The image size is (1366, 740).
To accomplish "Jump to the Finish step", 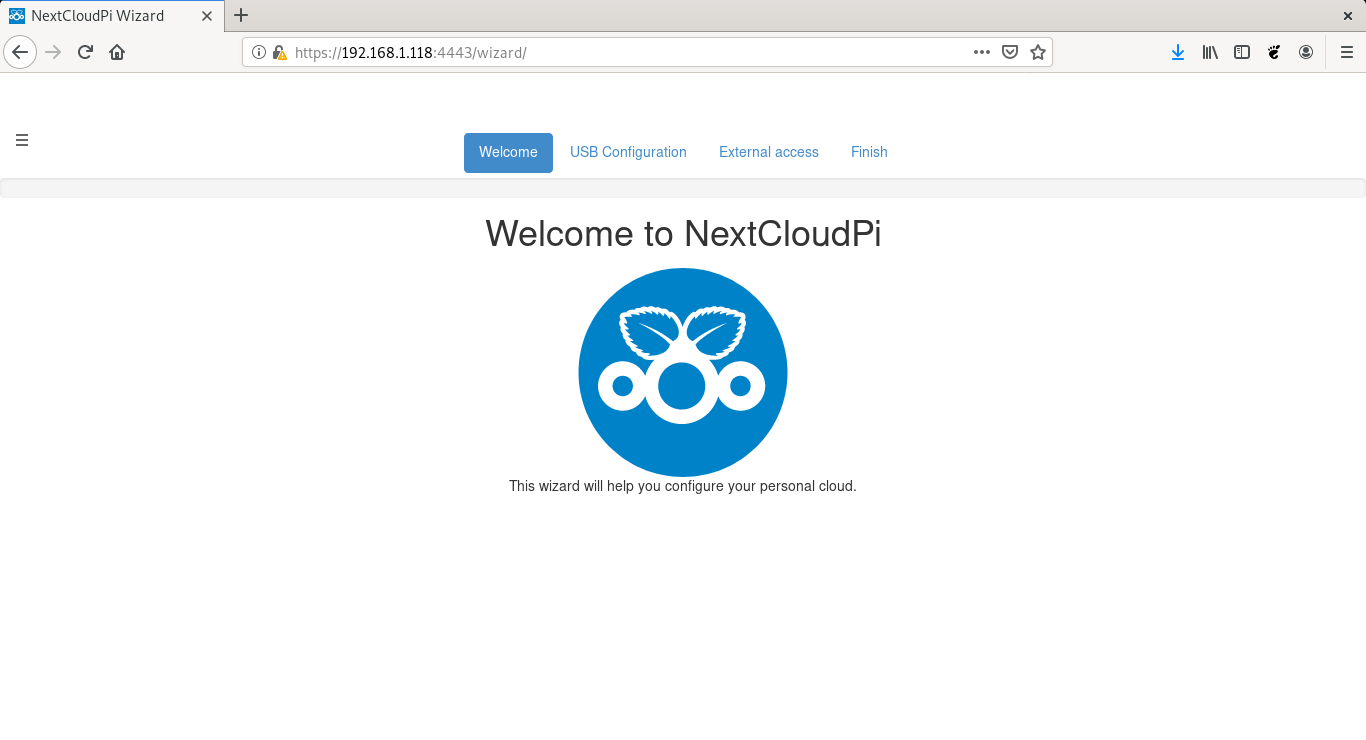I will pos(869,153).
